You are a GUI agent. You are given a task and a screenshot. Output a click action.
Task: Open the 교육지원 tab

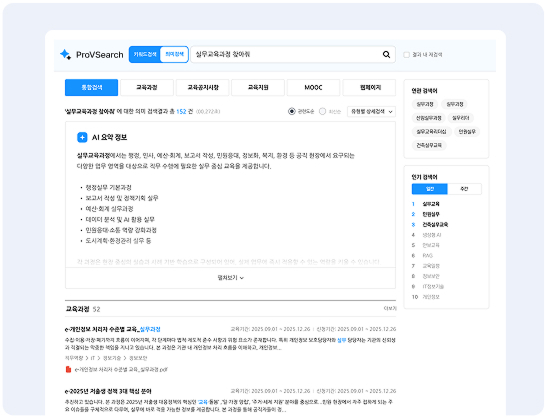point(258,87)
